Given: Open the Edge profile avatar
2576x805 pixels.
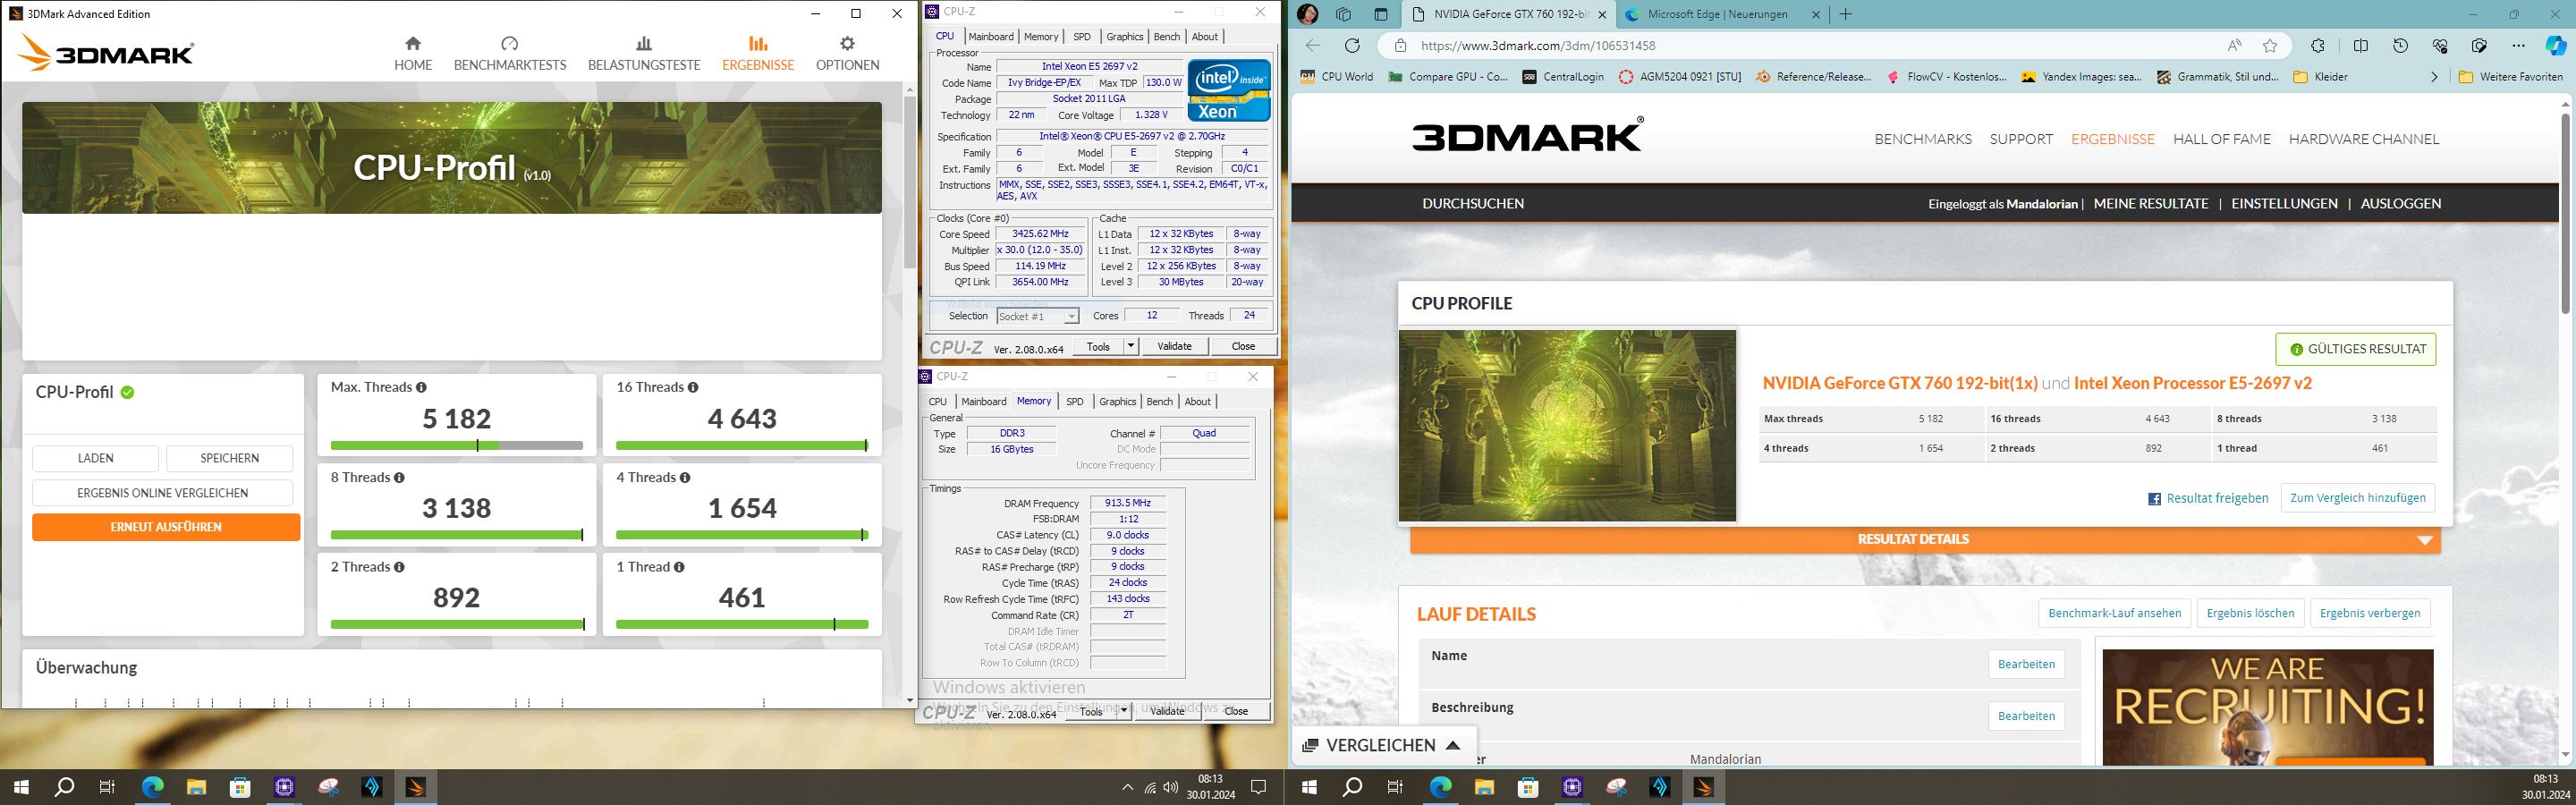Looking at the screenshot, I should click(1307, 14).
